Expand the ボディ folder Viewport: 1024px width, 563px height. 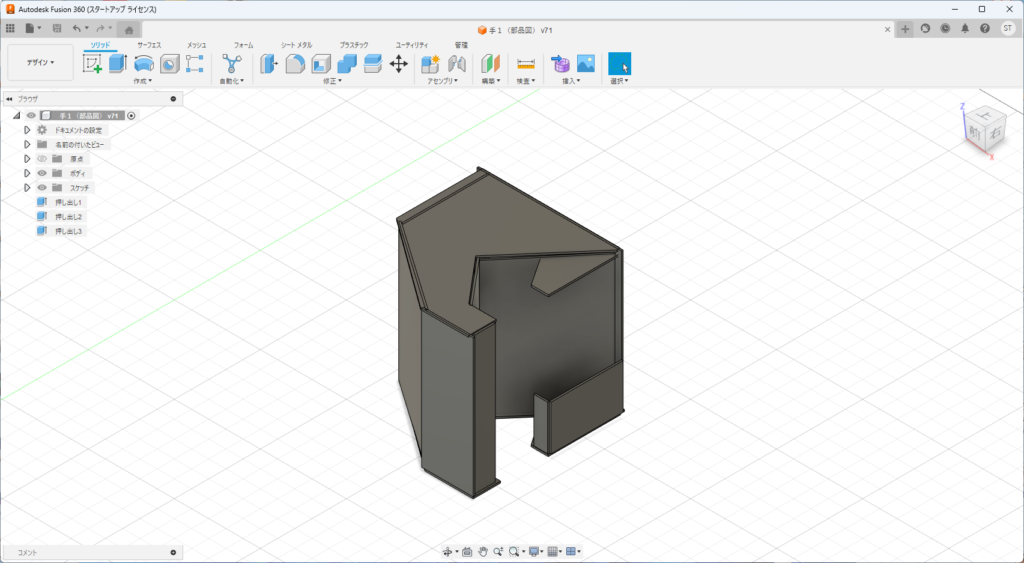coord(27,173)
